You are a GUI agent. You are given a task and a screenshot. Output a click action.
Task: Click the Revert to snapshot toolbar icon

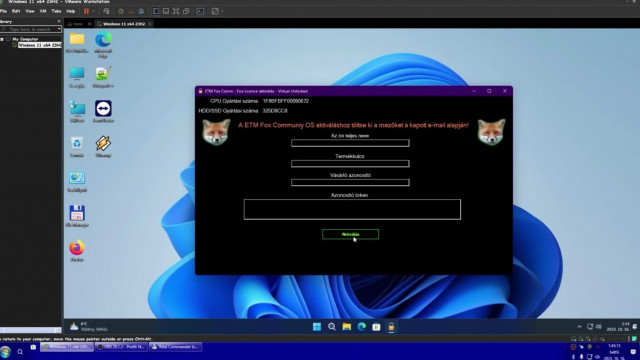pos(131,11)
